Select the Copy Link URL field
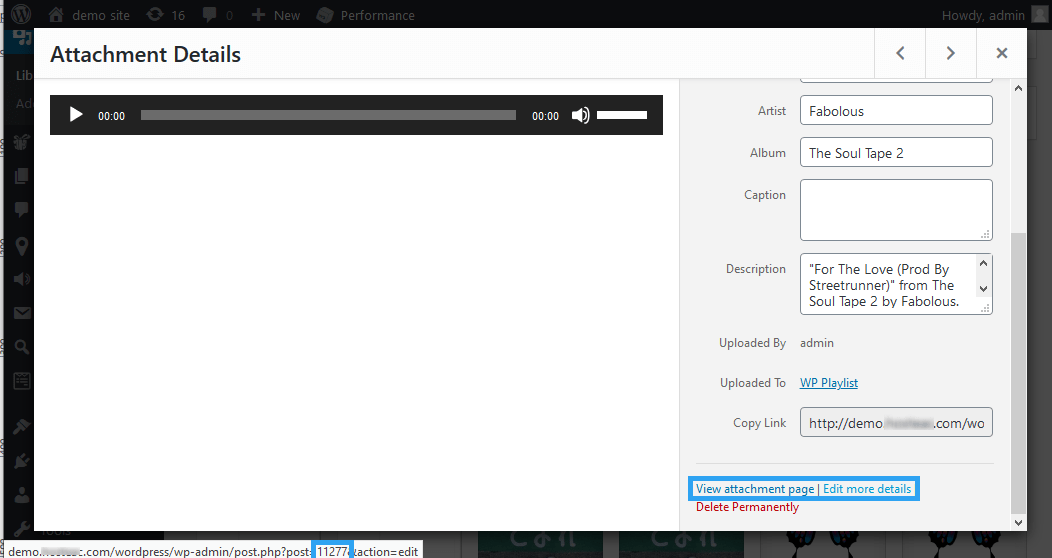The width and height of the screenshot is (1052, 558). (x=896, y=423)
